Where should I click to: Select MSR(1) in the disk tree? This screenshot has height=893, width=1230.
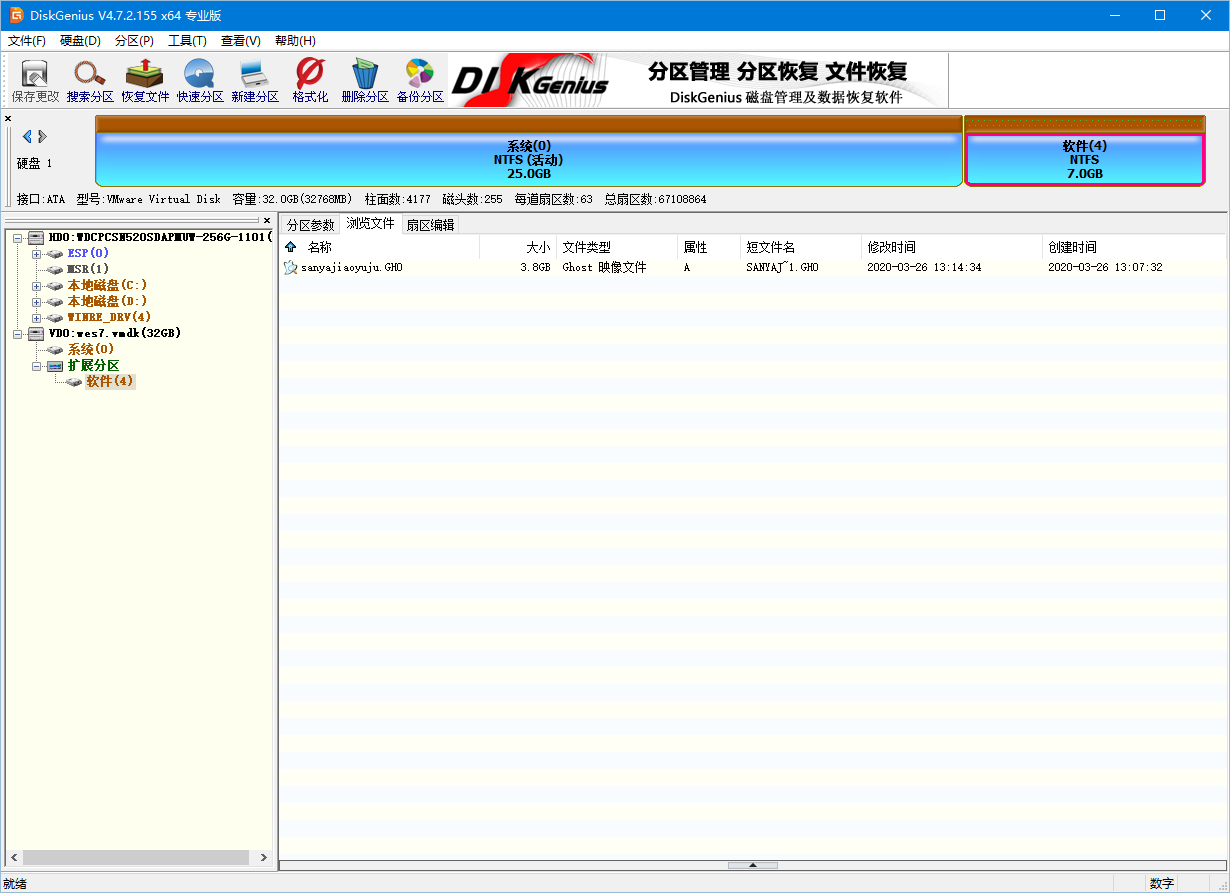pyautogui.click(x=88, y=269)
